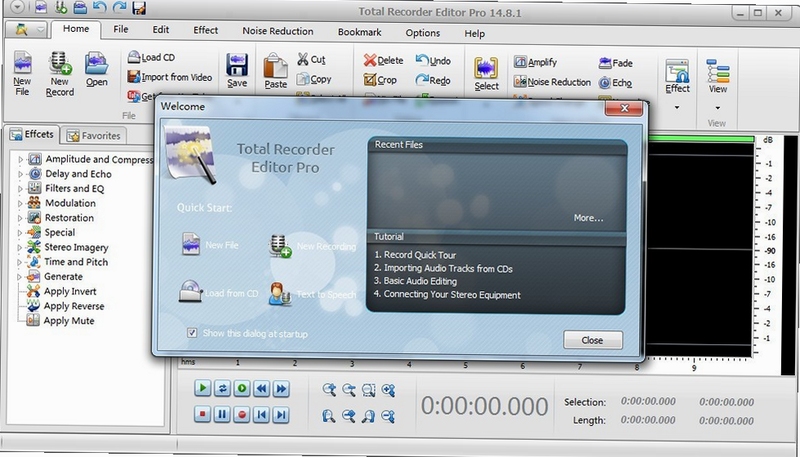Expand the Stereo Imagery category

[20, 248]
